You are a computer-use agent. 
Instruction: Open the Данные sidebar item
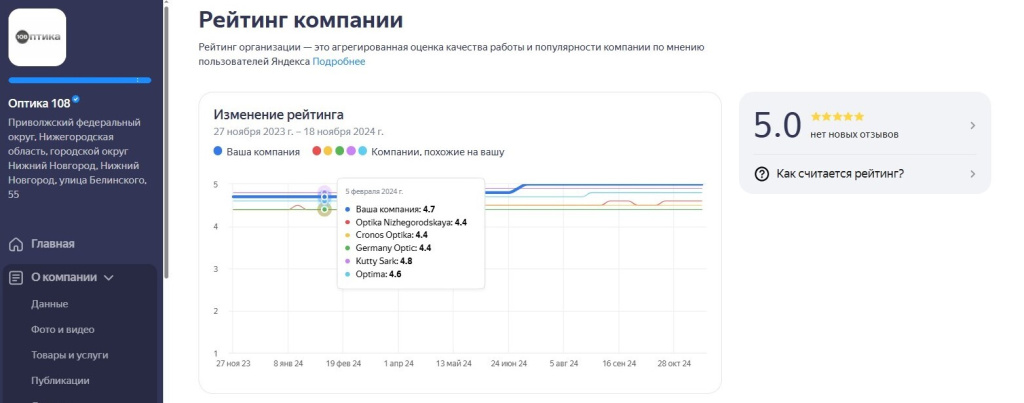pyautogui.click(x=50, y=304)
